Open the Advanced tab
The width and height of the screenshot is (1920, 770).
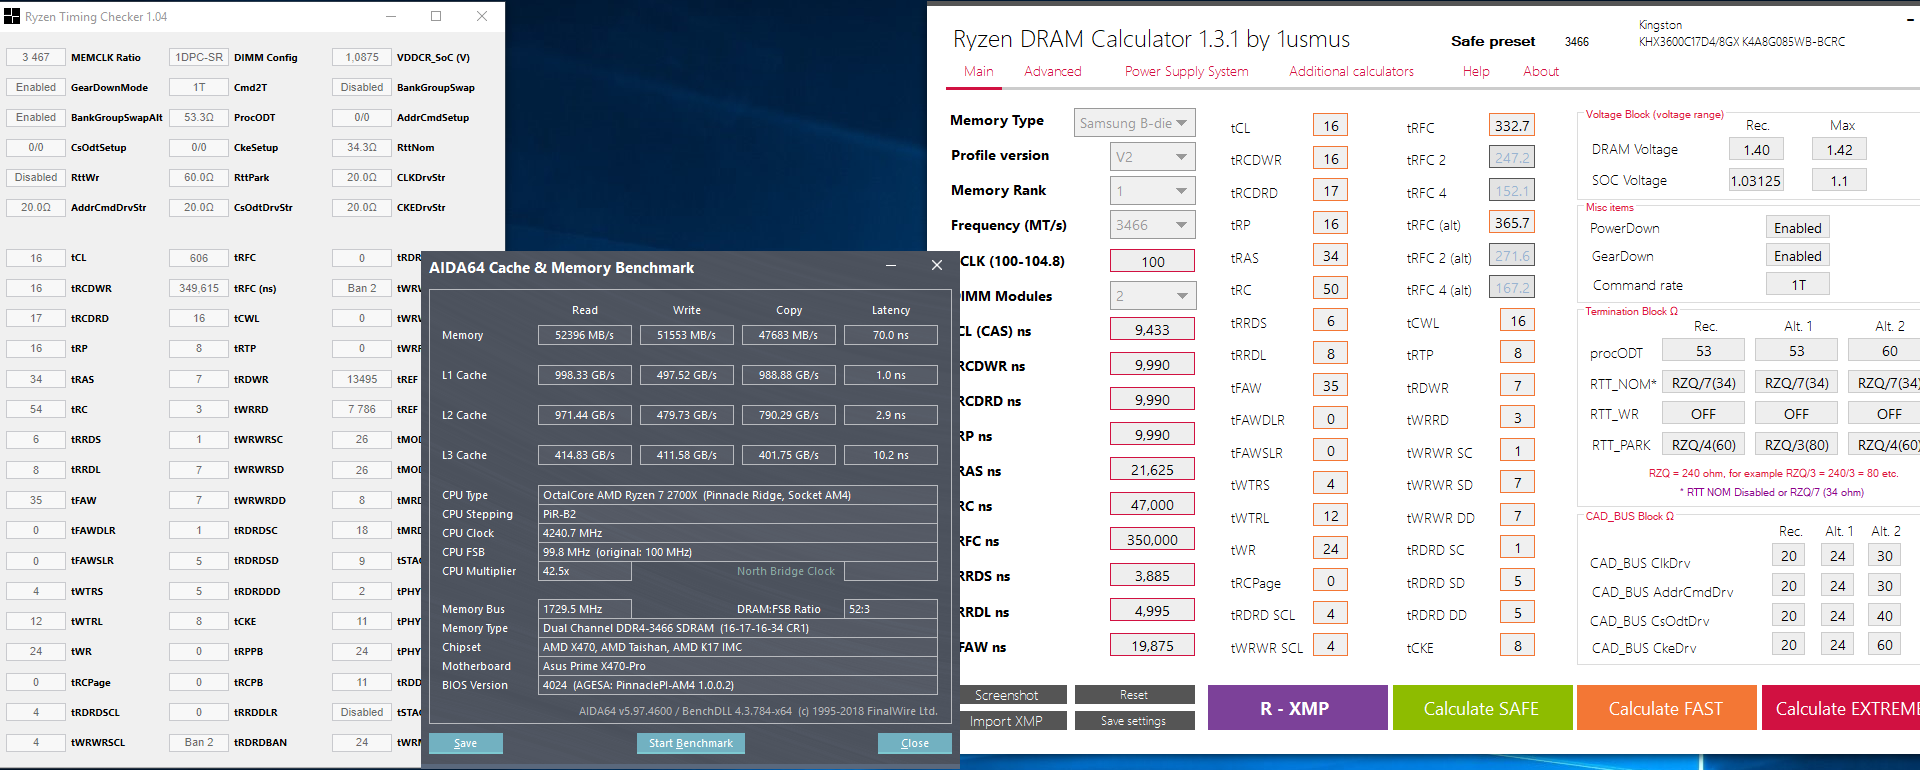[1053, 71]
